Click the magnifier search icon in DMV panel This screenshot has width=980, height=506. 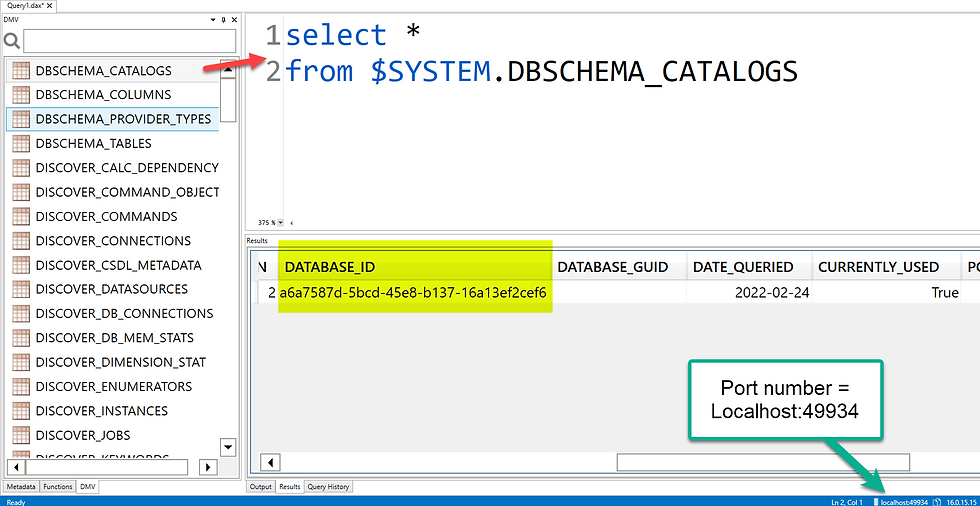coord(12,41)
